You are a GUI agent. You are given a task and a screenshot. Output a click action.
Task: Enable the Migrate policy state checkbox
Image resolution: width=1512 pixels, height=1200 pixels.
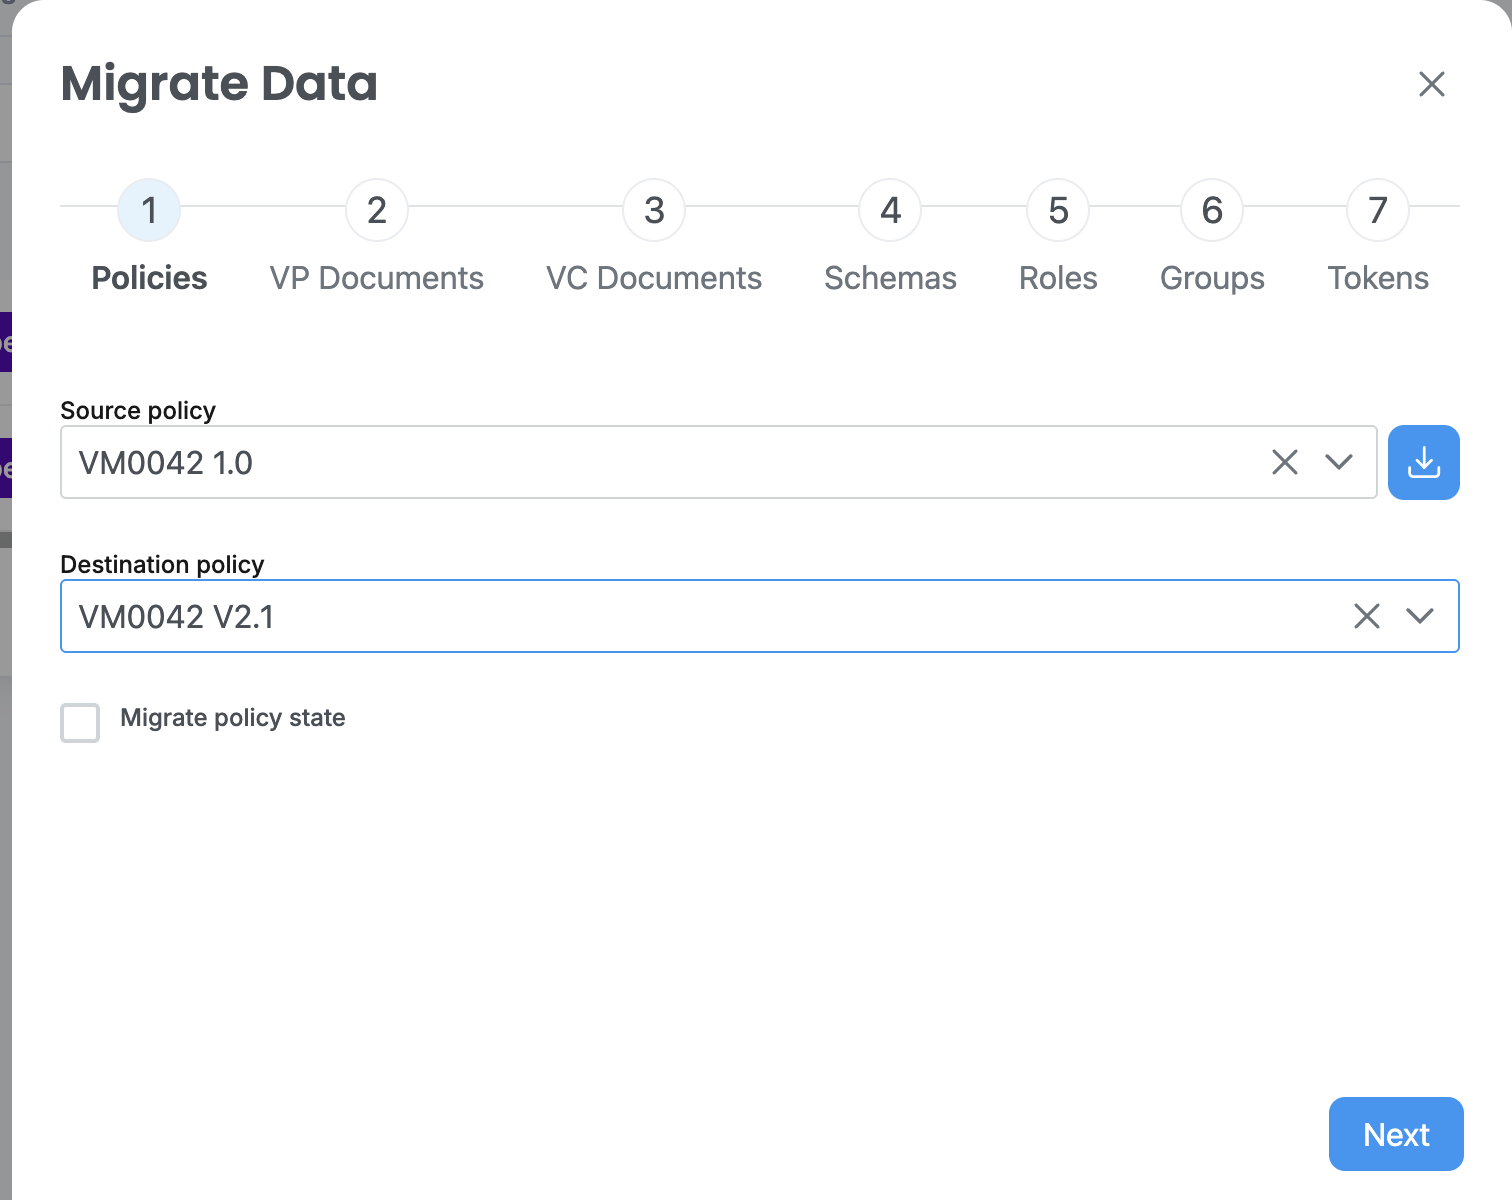(x=80, y=722)
